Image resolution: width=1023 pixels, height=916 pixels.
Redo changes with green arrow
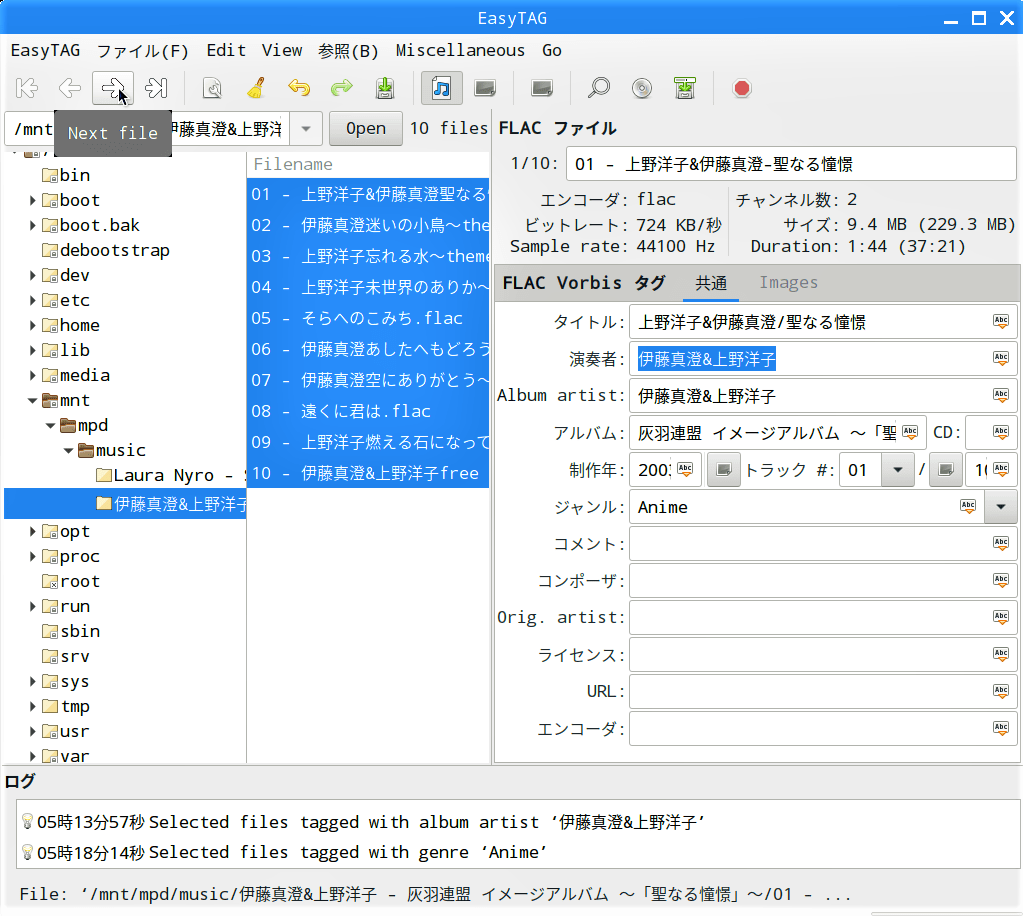pos(342,88)
